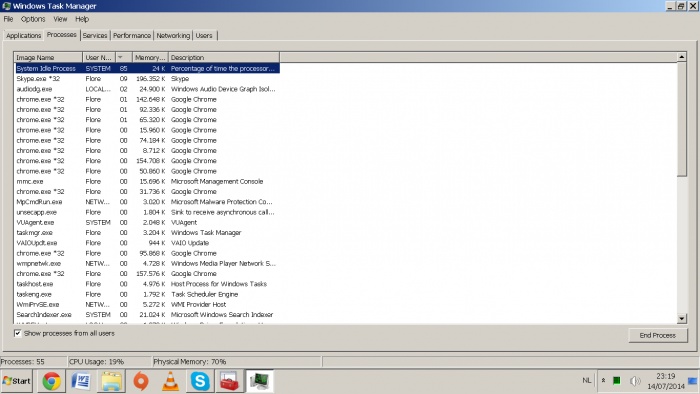The width and height of the screenshot is (700, 394).
Task: Sort by the Image Name column header
Action: [48, 58]
